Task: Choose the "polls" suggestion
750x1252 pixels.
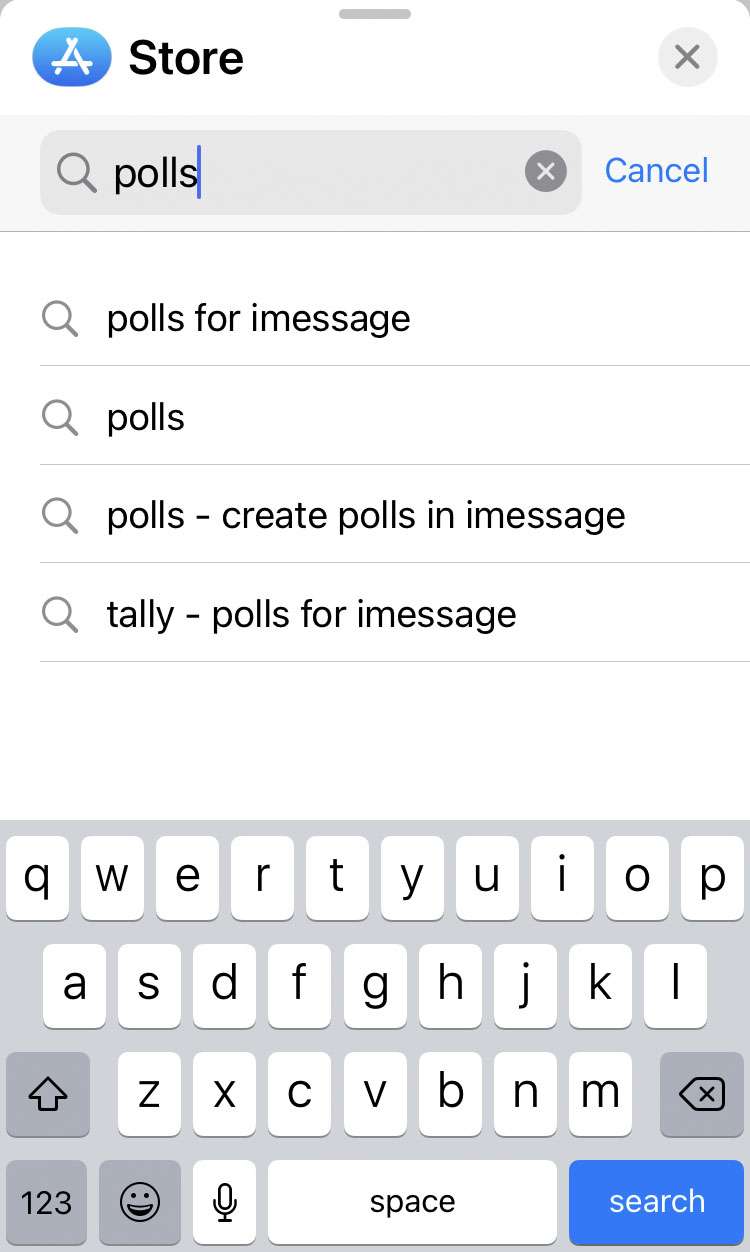Action: click(146, 417)
